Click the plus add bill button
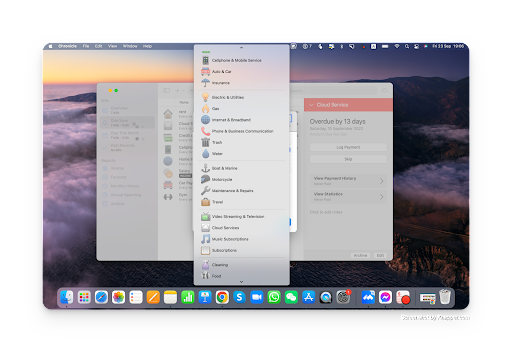Screen dimensions: 512x363 point(177,90)
